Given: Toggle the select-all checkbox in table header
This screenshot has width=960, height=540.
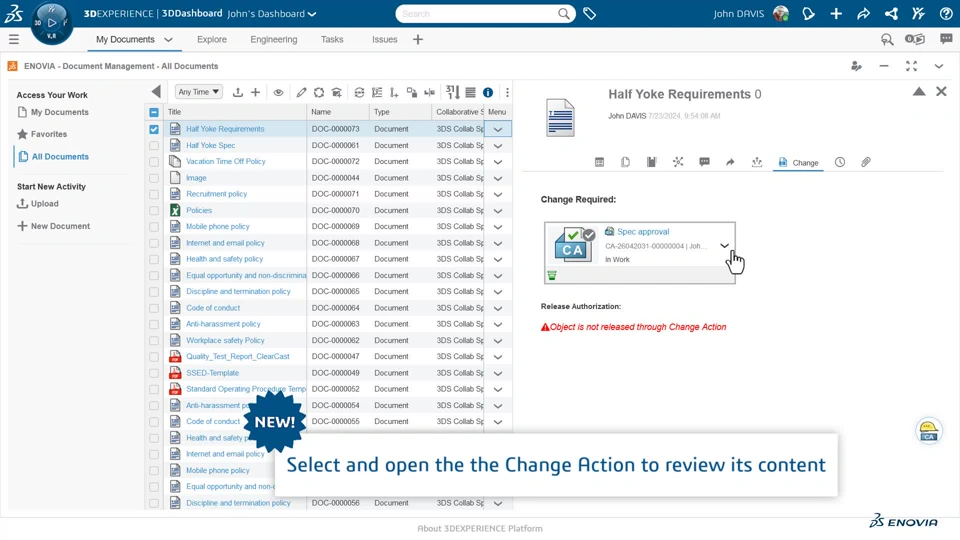Looking at the screenshot, I should click(x=154, y=112).
